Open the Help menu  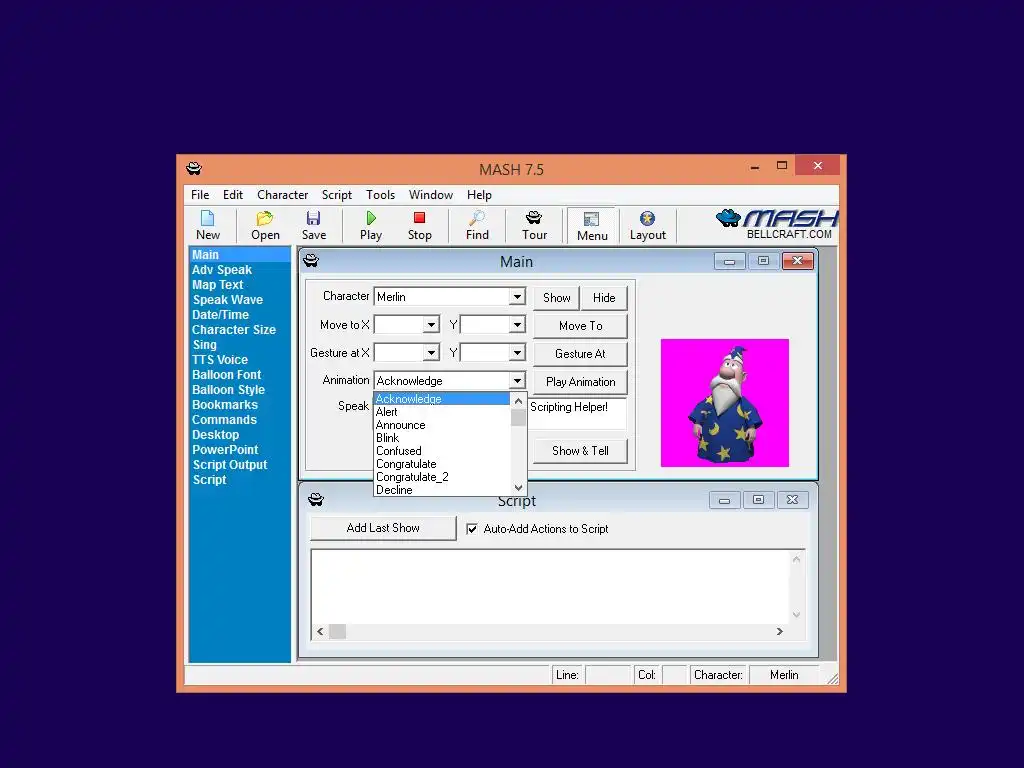[479, 195]
